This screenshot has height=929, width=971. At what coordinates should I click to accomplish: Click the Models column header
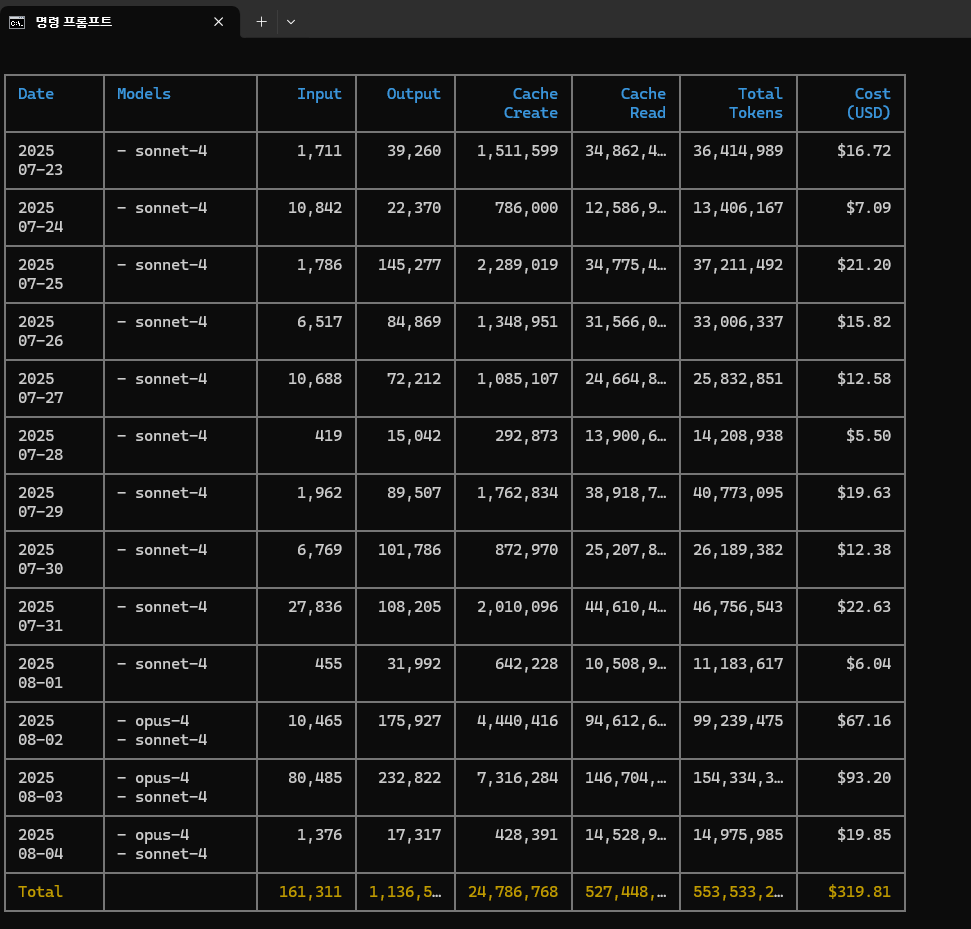click(144, 94)
